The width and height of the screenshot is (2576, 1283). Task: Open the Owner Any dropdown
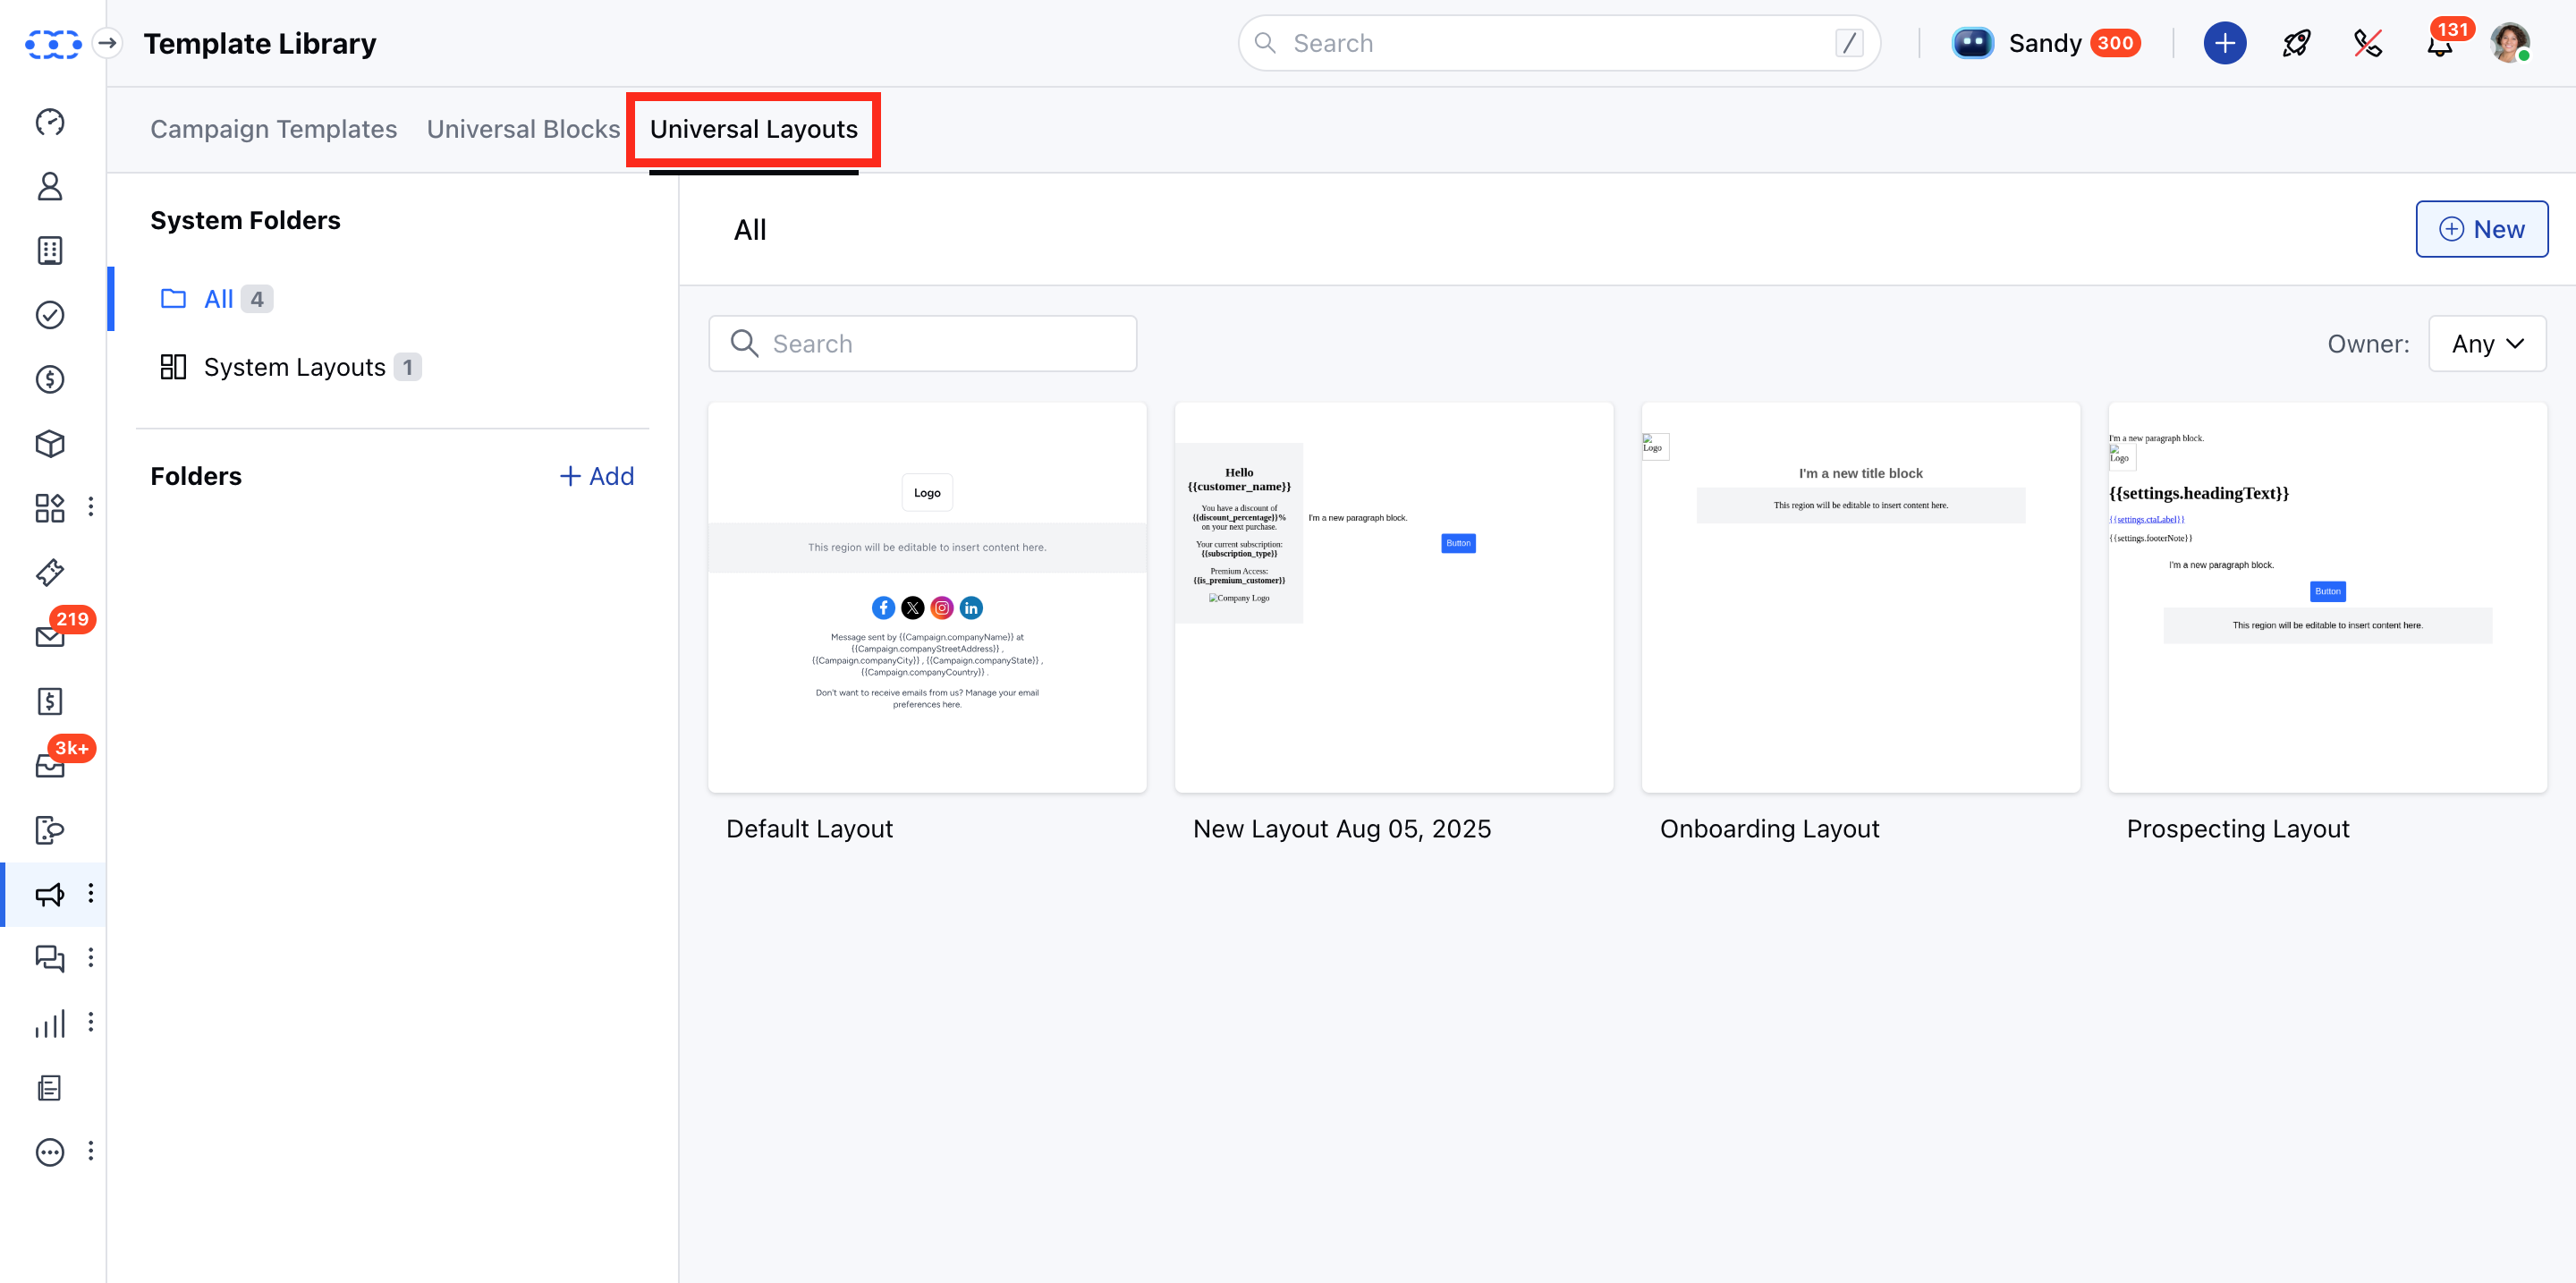click(2486, 344)
